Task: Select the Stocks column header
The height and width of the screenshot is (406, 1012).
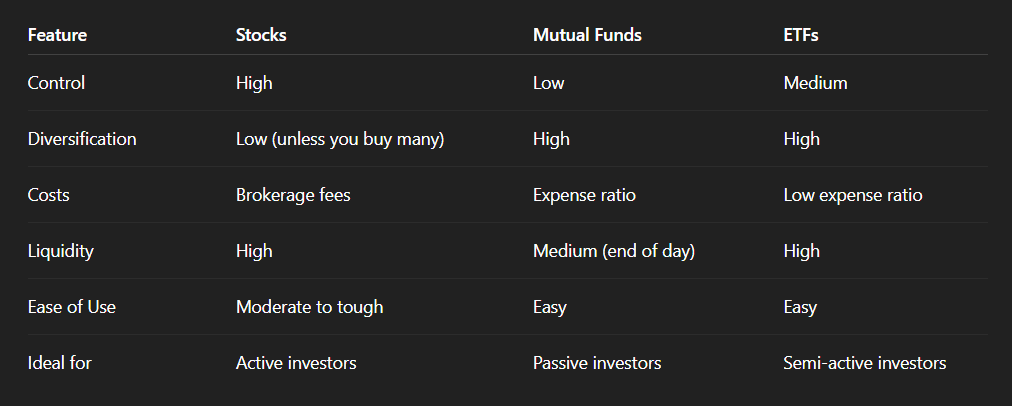Action: pos(261,35)
